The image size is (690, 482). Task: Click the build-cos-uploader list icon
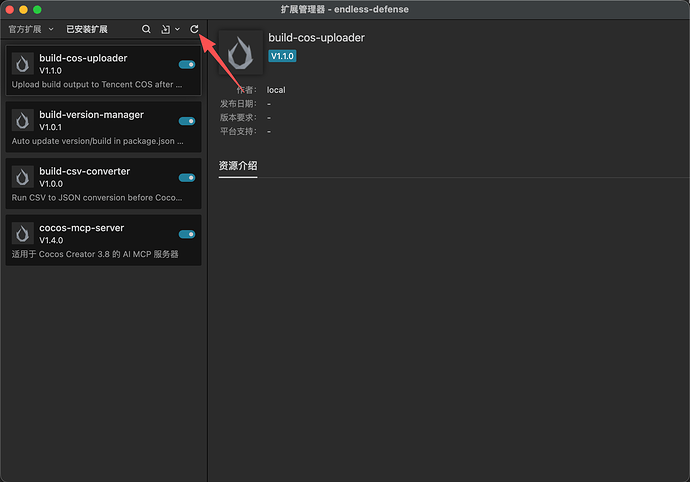(x=22, y=64)
